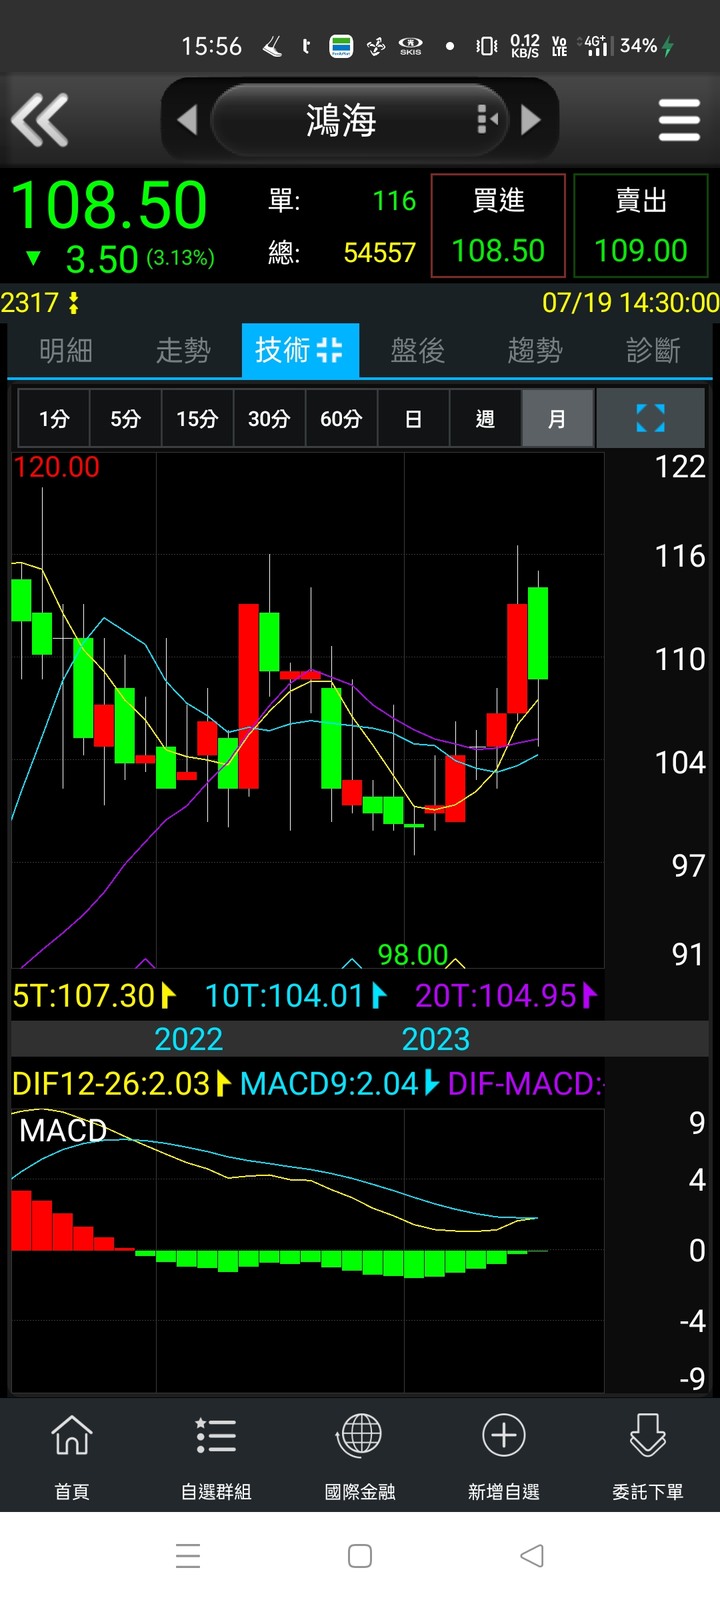720x1600 pixels.
Task: Switch to 盤後 tab
Action: (418, 350)
